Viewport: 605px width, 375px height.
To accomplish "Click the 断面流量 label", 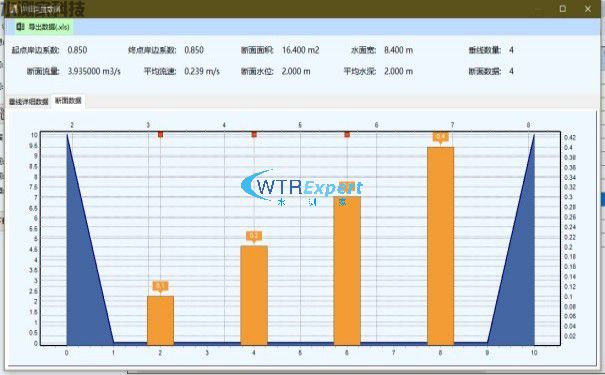I will tap(43, 71).
